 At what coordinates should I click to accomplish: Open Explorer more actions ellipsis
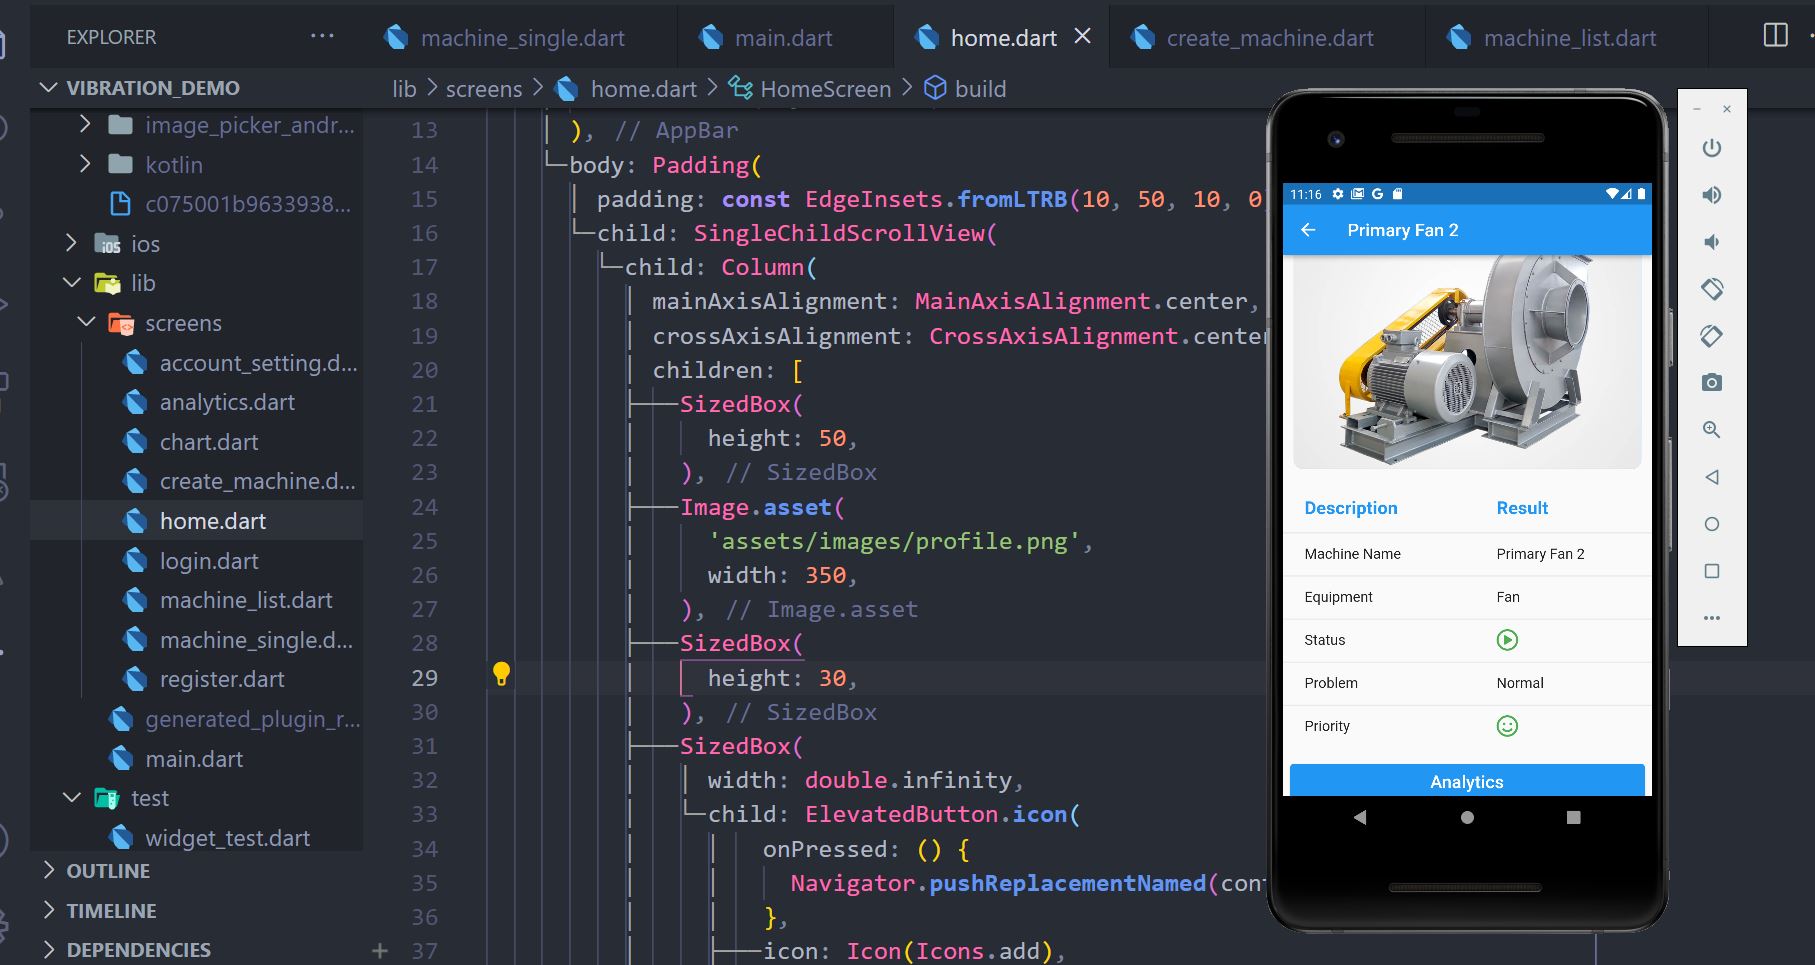321,35
